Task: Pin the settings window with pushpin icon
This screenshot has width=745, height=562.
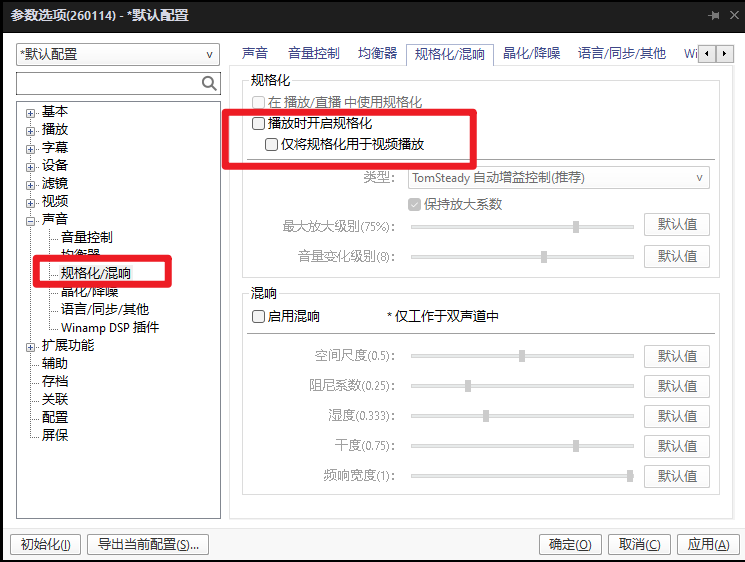Action: tap(713, 16)
